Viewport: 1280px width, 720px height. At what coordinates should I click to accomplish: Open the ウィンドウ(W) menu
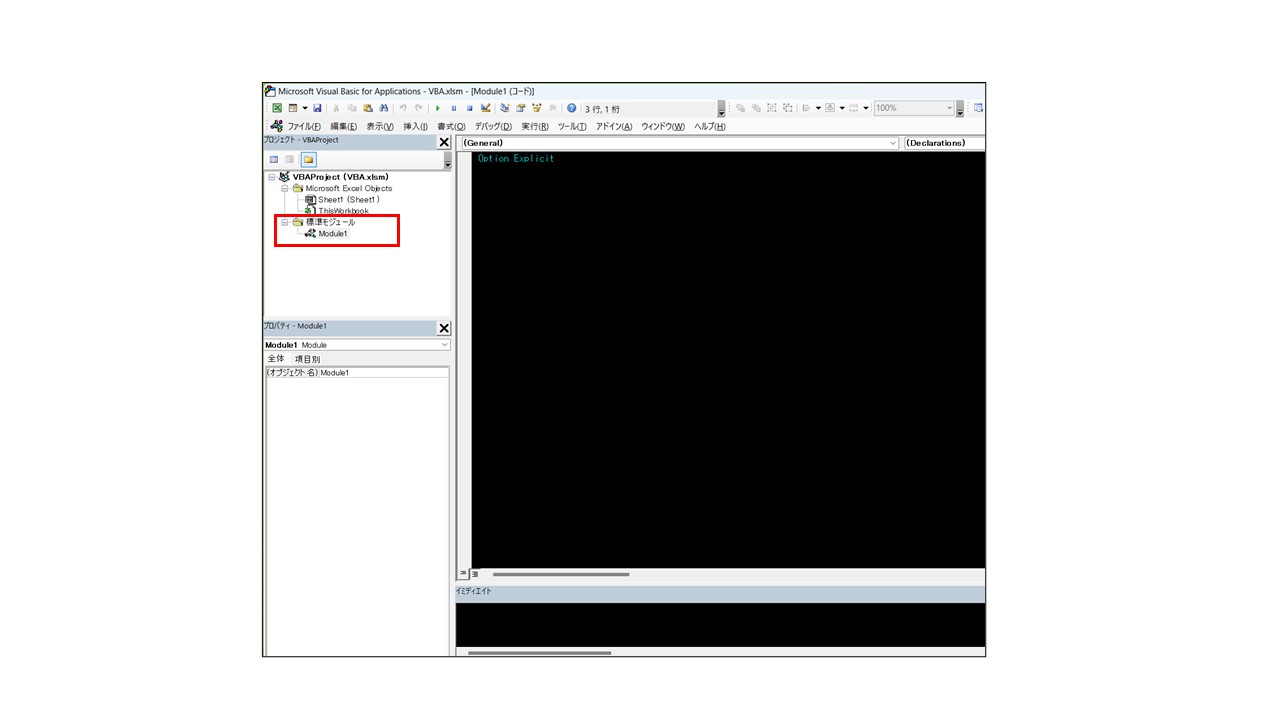(x=663, y=126)
